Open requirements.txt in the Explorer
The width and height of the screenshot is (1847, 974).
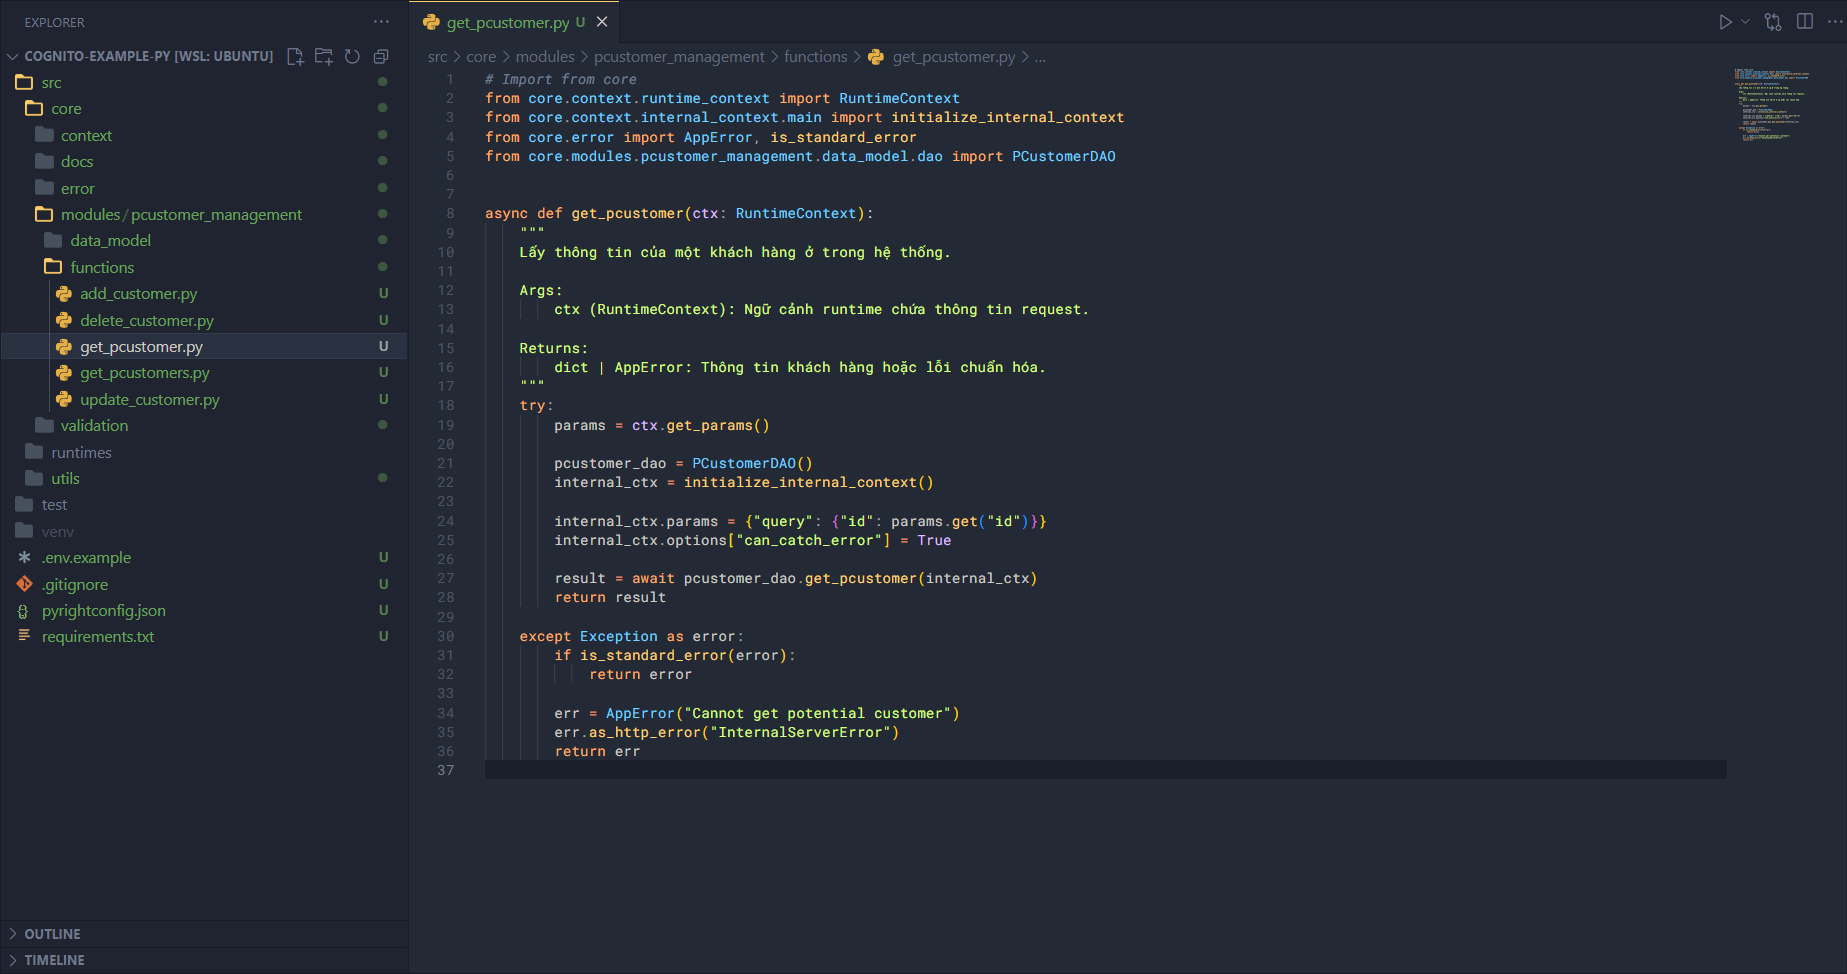(98, 637)
